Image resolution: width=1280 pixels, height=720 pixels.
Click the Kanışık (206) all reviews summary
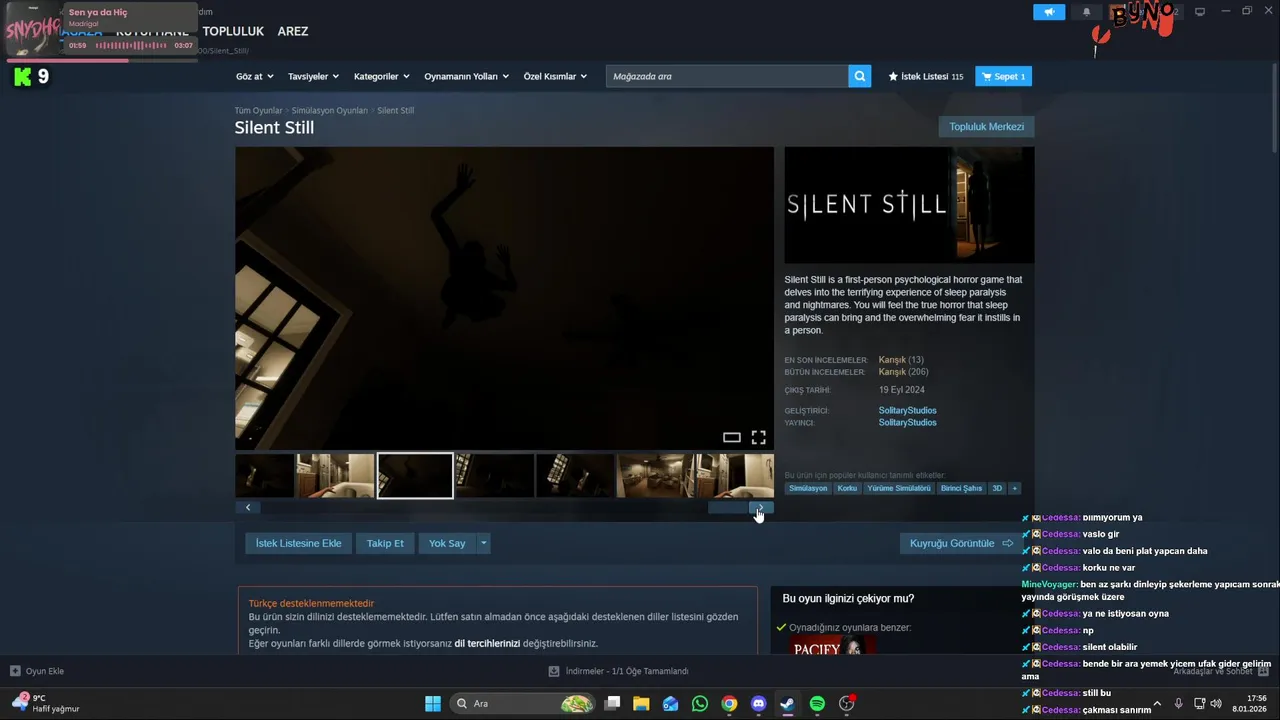(903, 372)
